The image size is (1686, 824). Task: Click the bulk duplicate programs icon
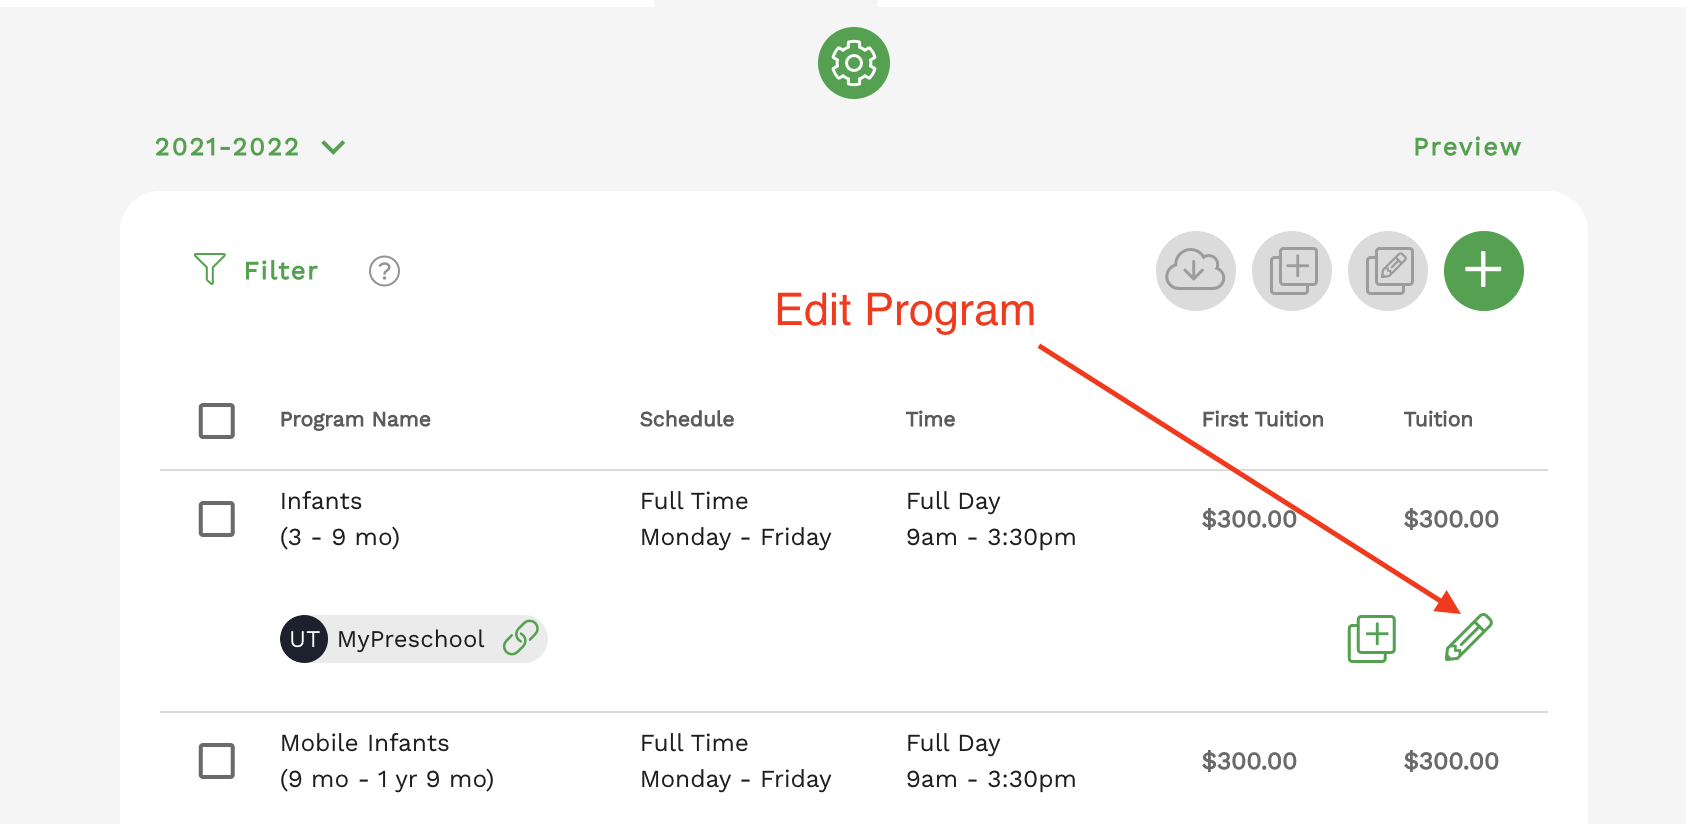point(1292,271)
